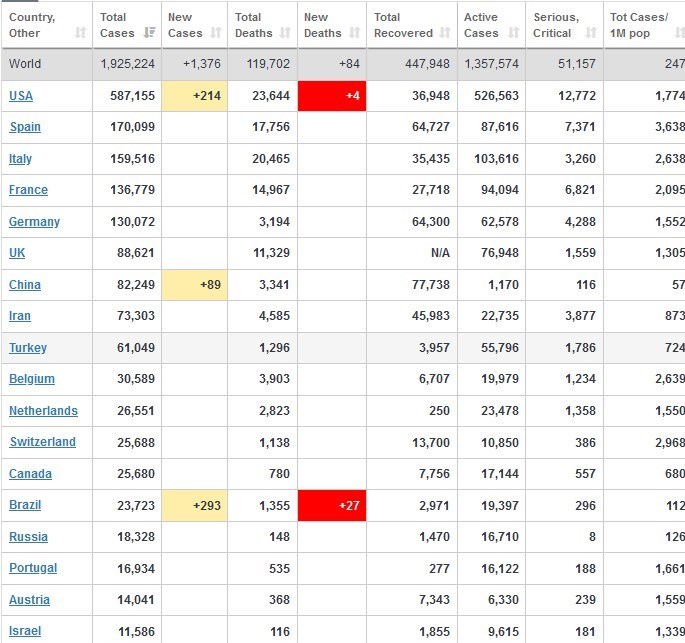The height and width of the screenshot is (643, 685).
Task: Click the New Deaths sort arrows icon
Action: tap(353, 33)
